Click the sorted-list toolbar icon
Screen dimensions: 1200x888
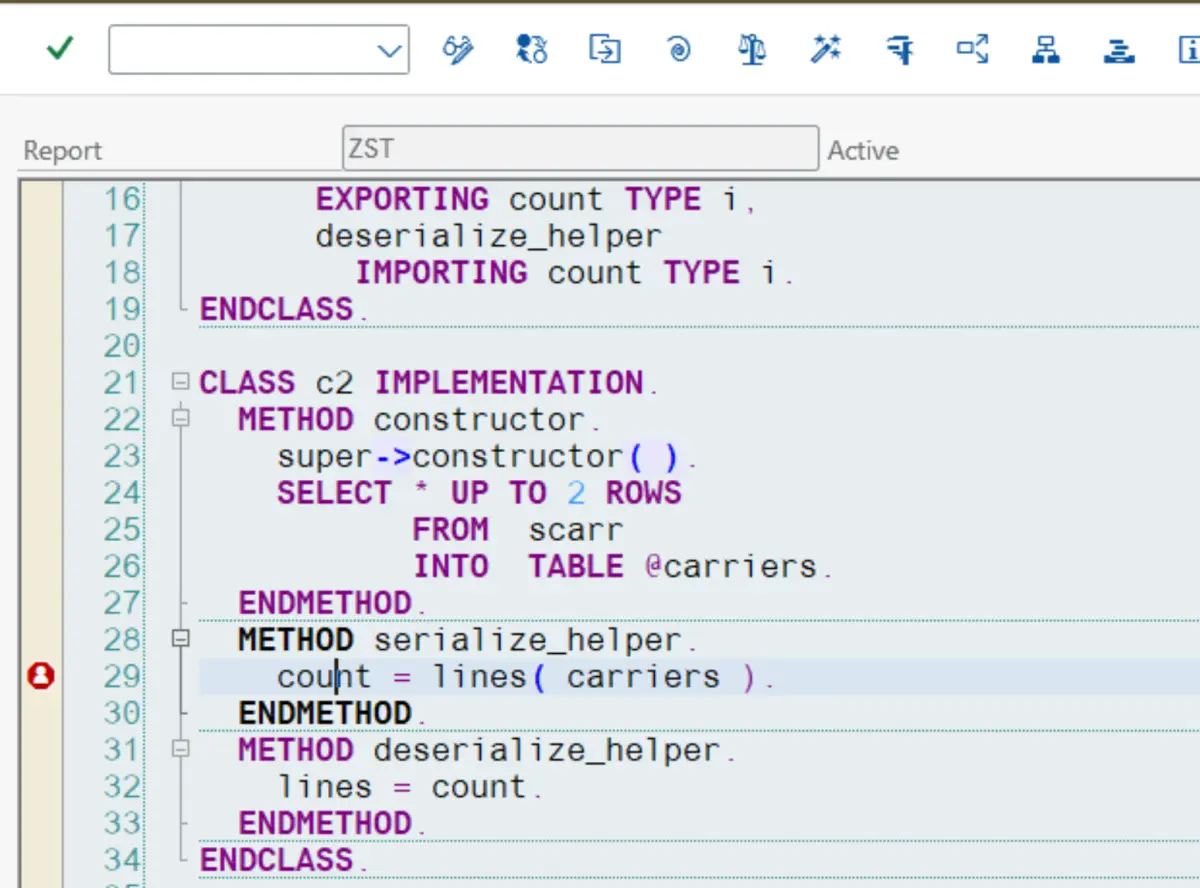point(1118,49)
